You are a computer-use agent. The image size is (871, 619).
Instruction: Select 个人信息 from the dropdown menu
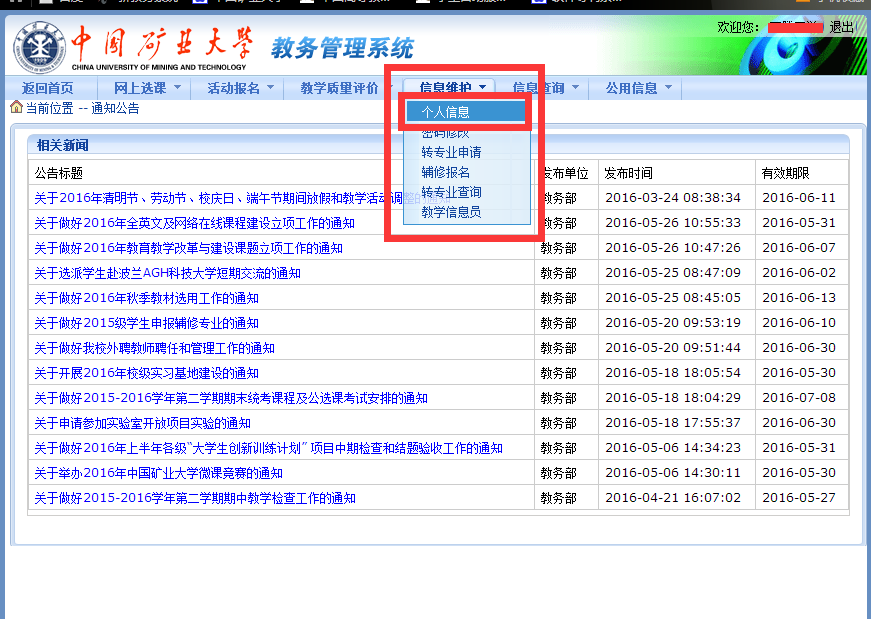pyautogui.click(x=446, y=112)
